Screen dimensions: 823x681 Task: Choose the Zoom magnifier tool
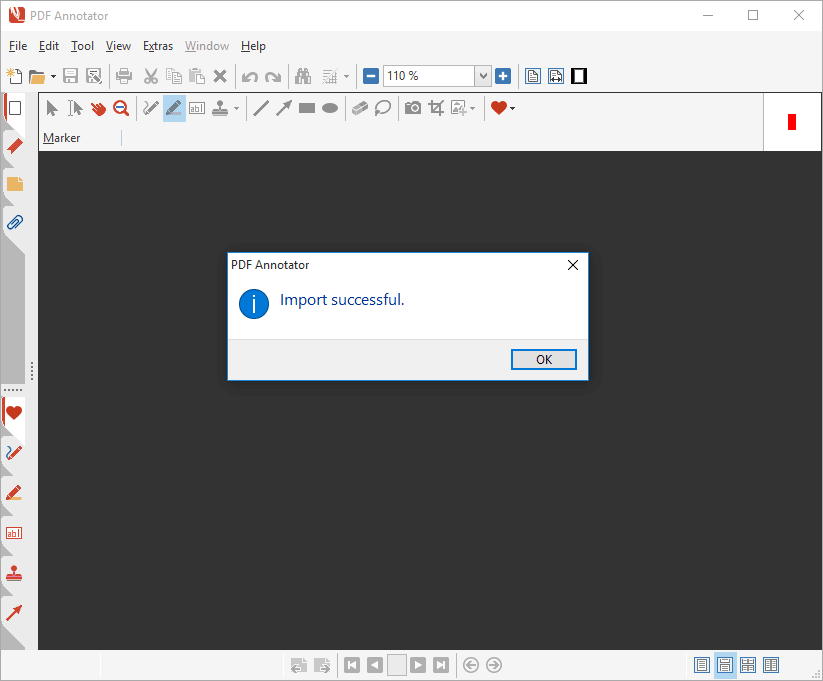coord(121,108)
